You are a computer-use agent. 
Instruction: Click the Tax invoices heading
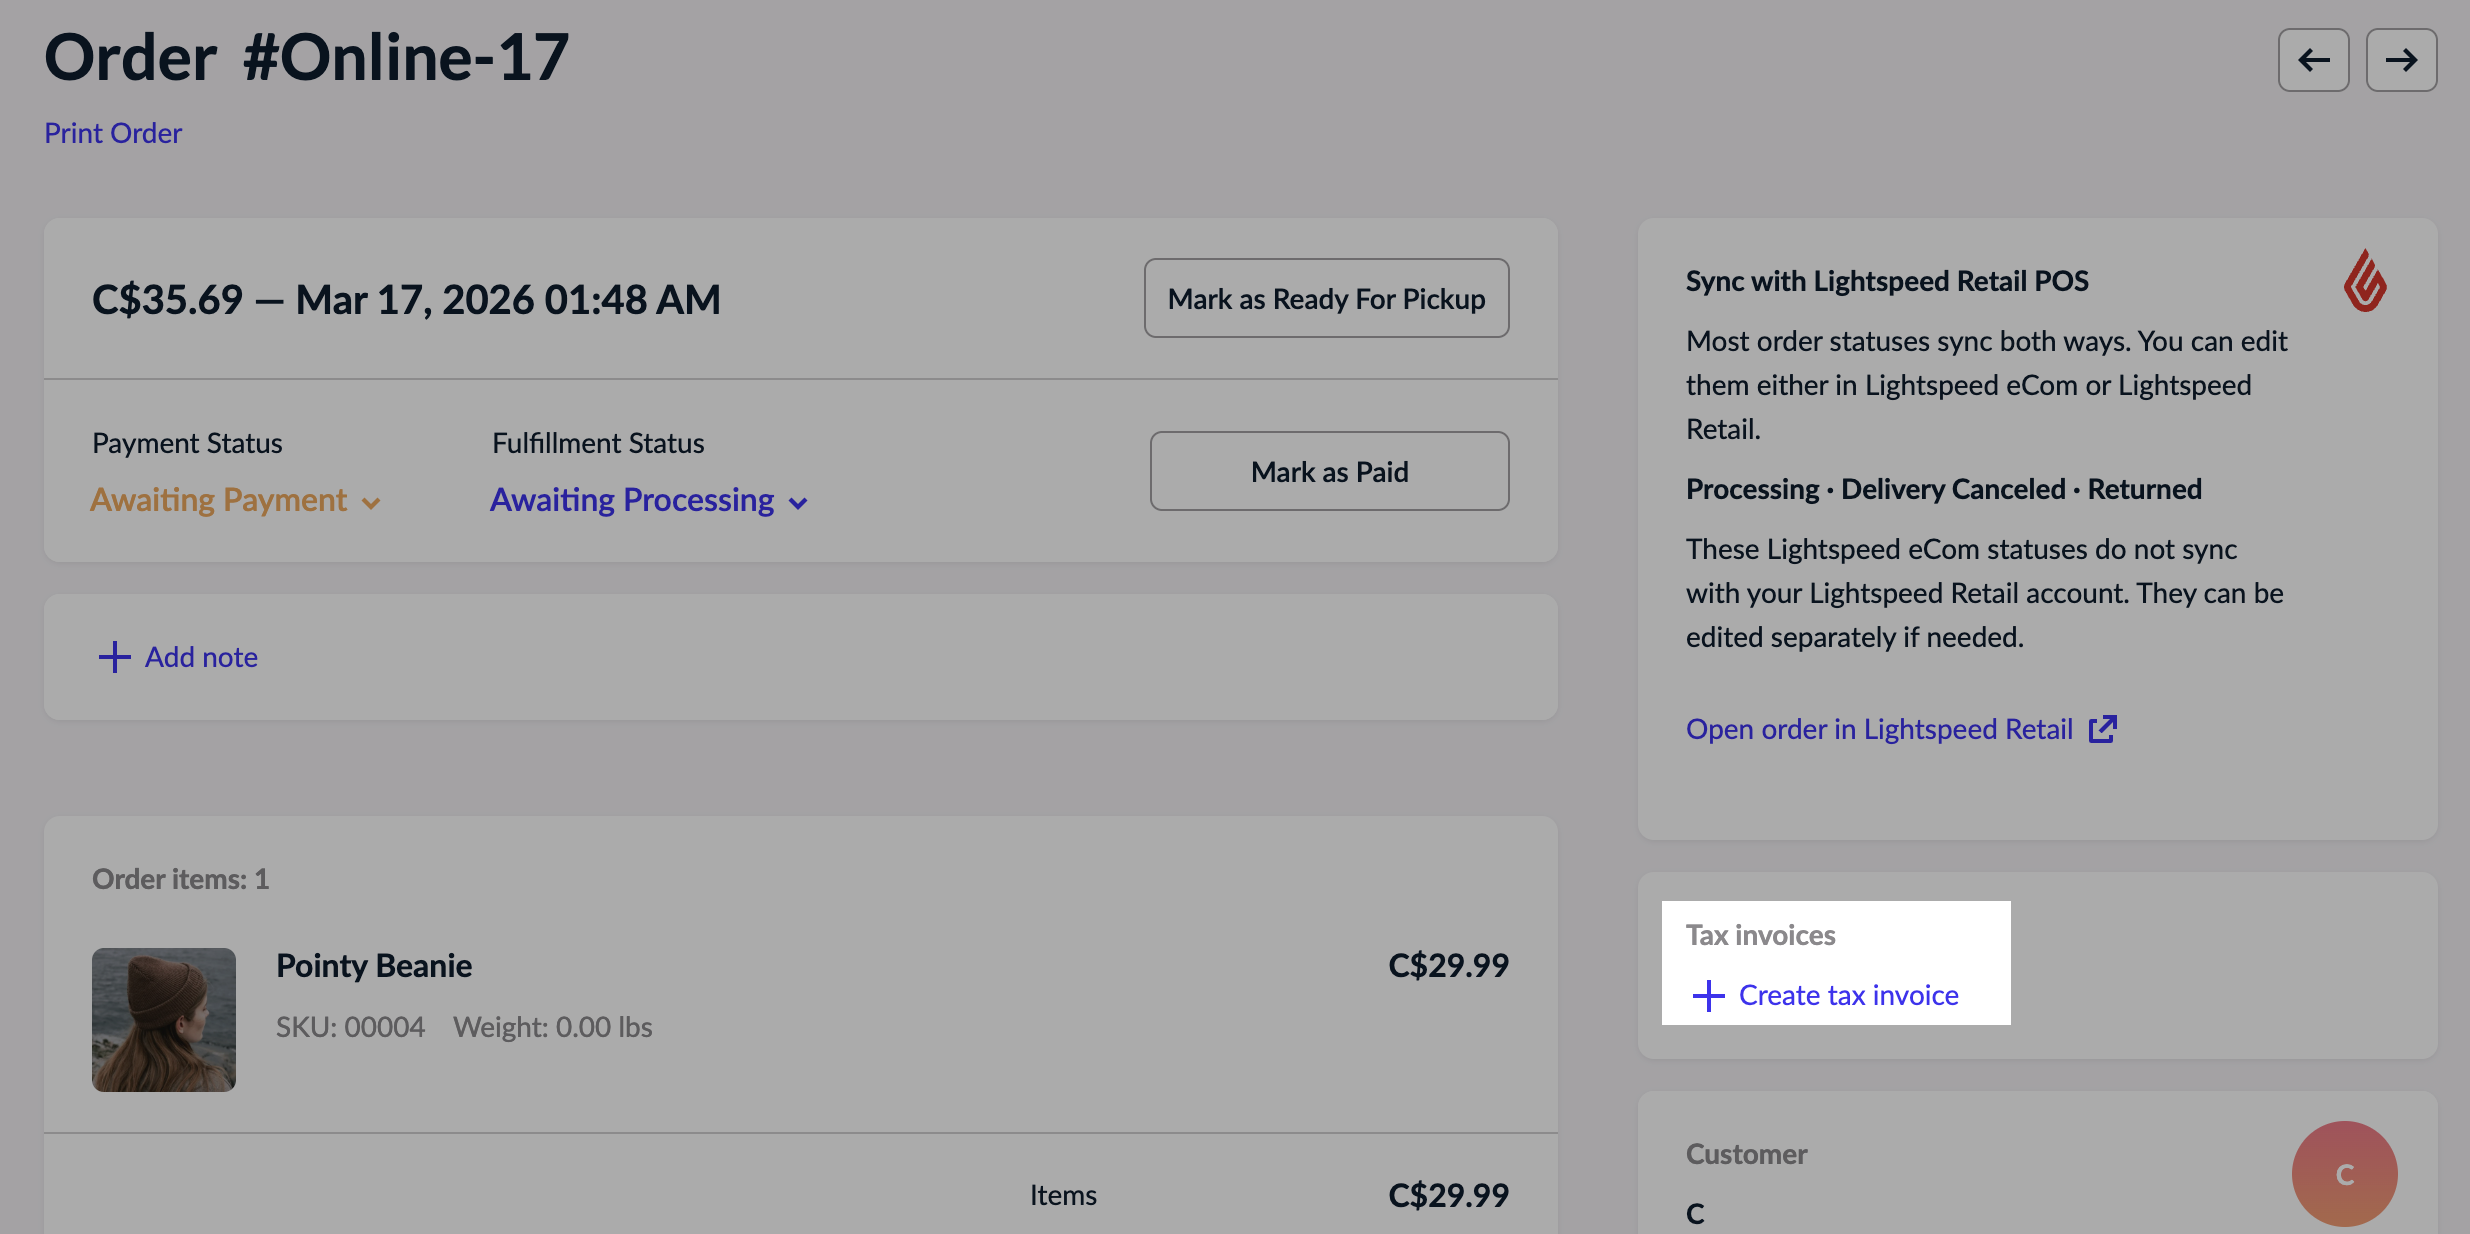[x=1760, y=935]
